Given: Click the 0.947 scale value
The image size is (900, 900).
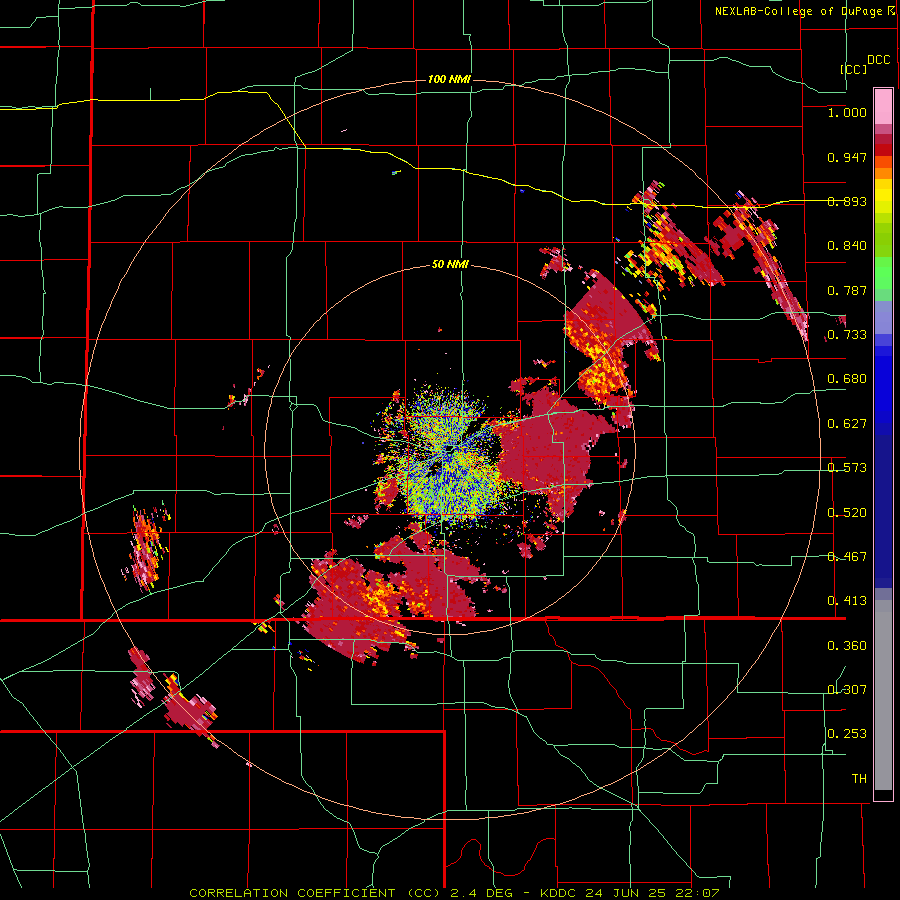Looking at the screenshot, I should pyautogui.click(x=847, y=157).
